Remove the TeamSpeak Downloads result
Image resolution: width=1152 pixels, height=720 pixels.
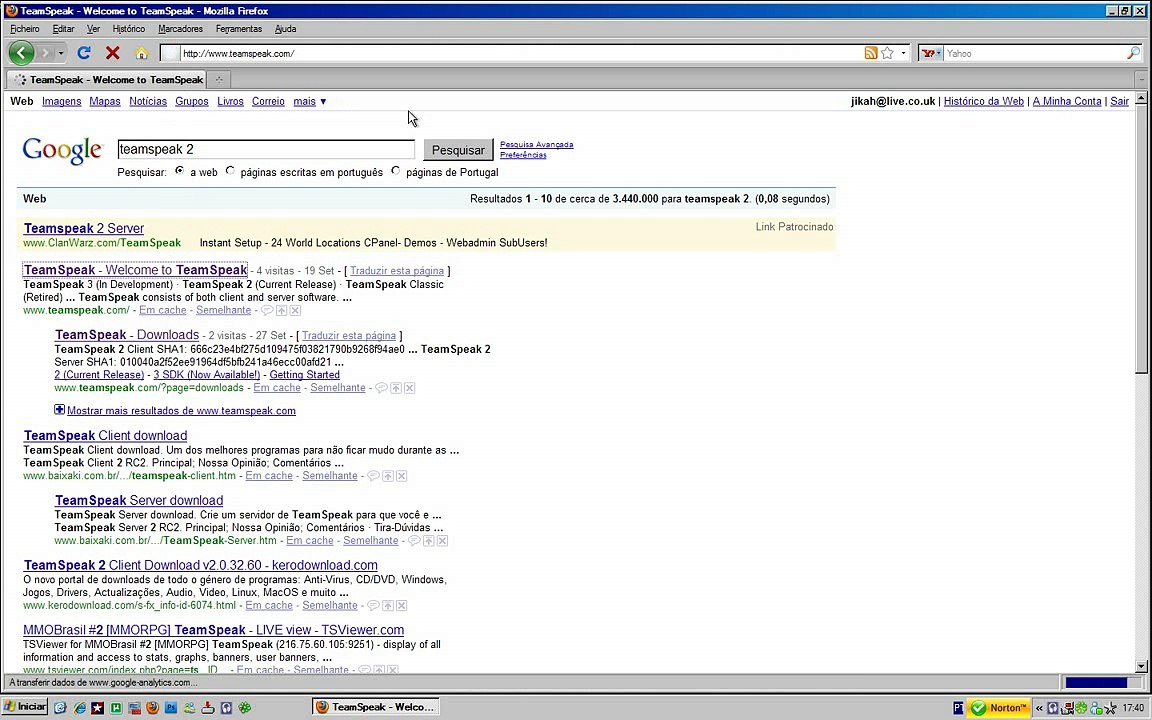tap(409, 388)
